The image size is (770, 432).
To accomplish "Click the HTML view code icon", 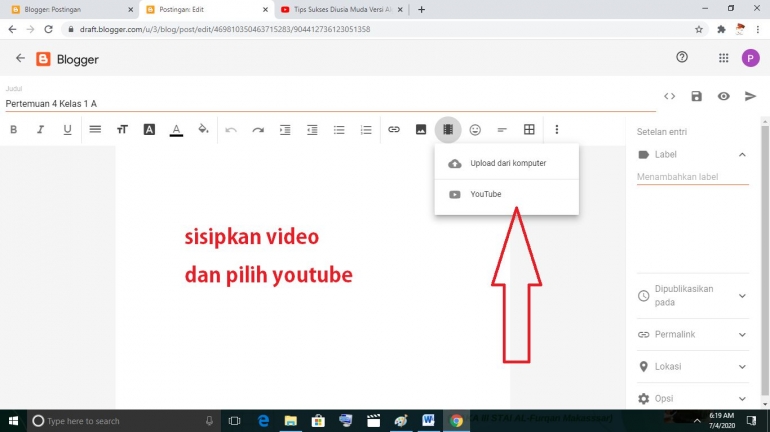I will click(670, 96).
